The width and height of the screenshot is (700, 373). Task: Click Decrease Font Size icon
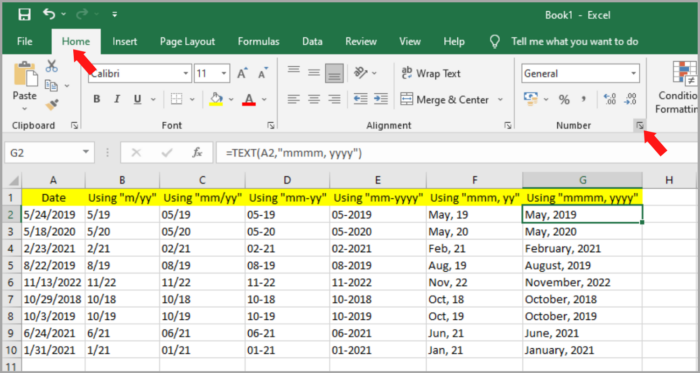(262, 73)
